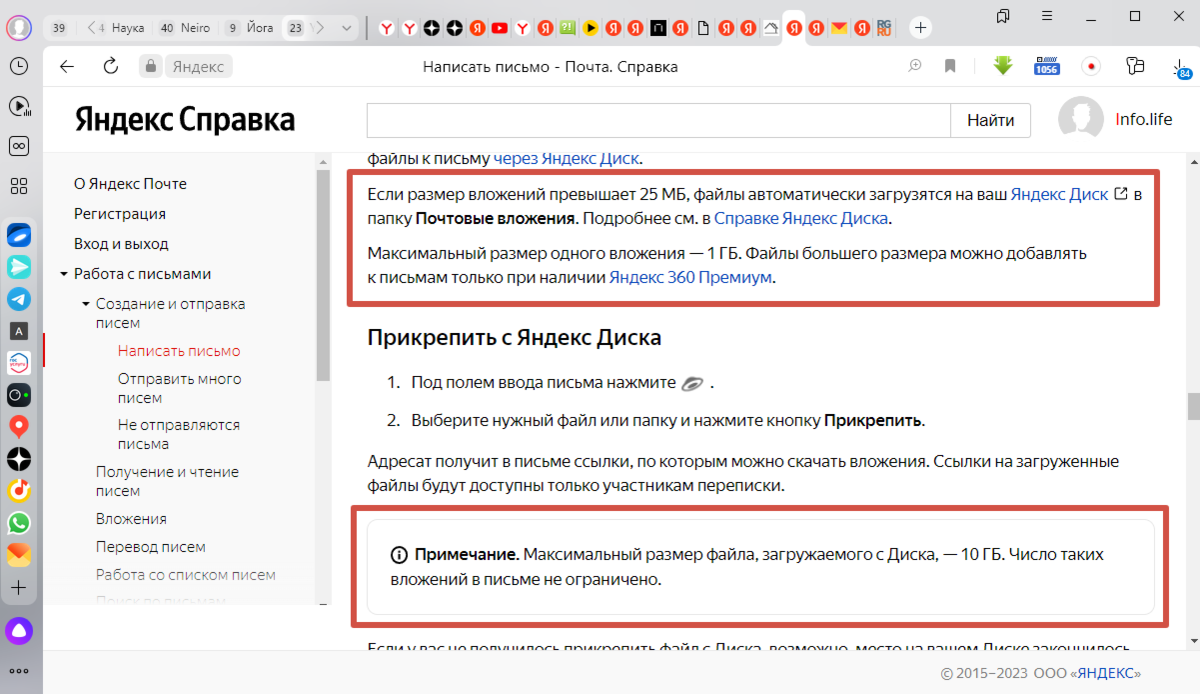Screen dimensions: 1200x694
Task: Launch WhatsApp from the sidebar
Action: click(19, 523)
